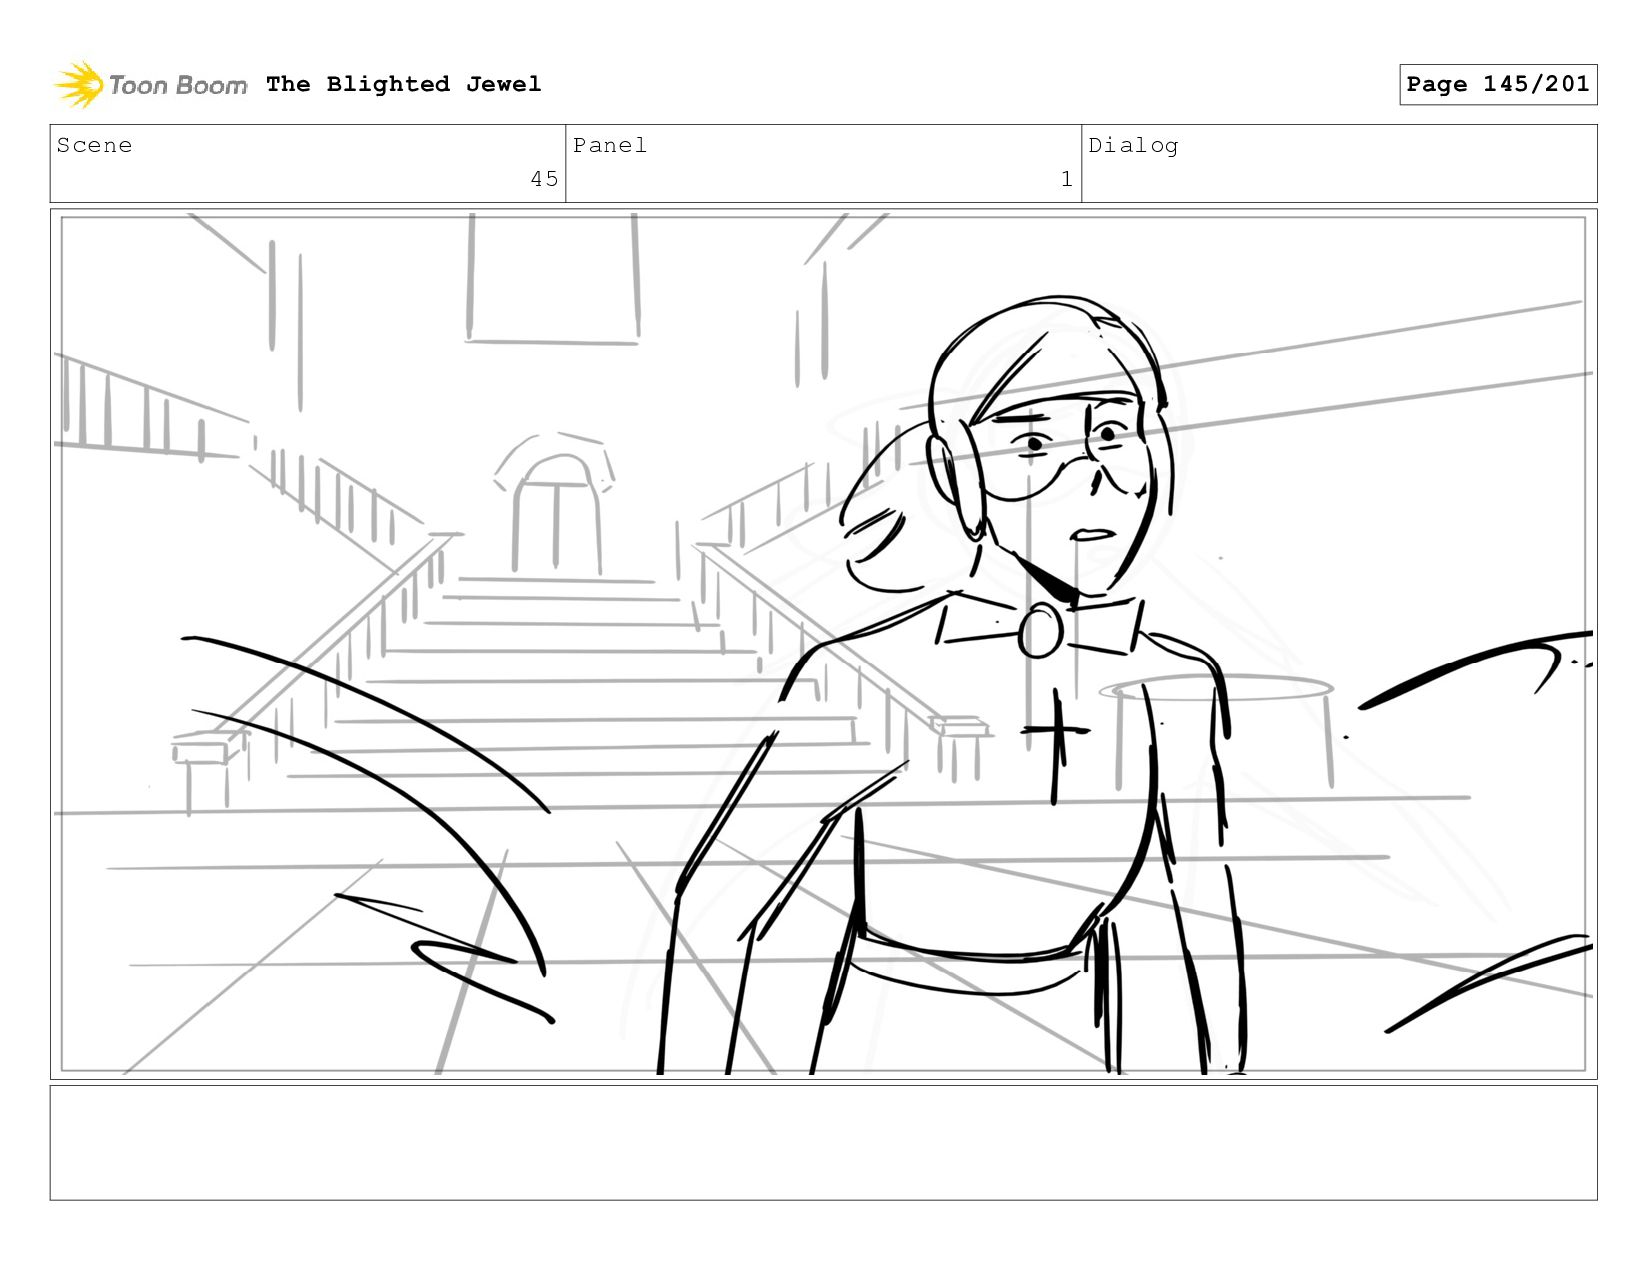The width and height of the screenshot is (1650, 1275).
Task: Click the 'Dialog' header label
Action: 1133,145
